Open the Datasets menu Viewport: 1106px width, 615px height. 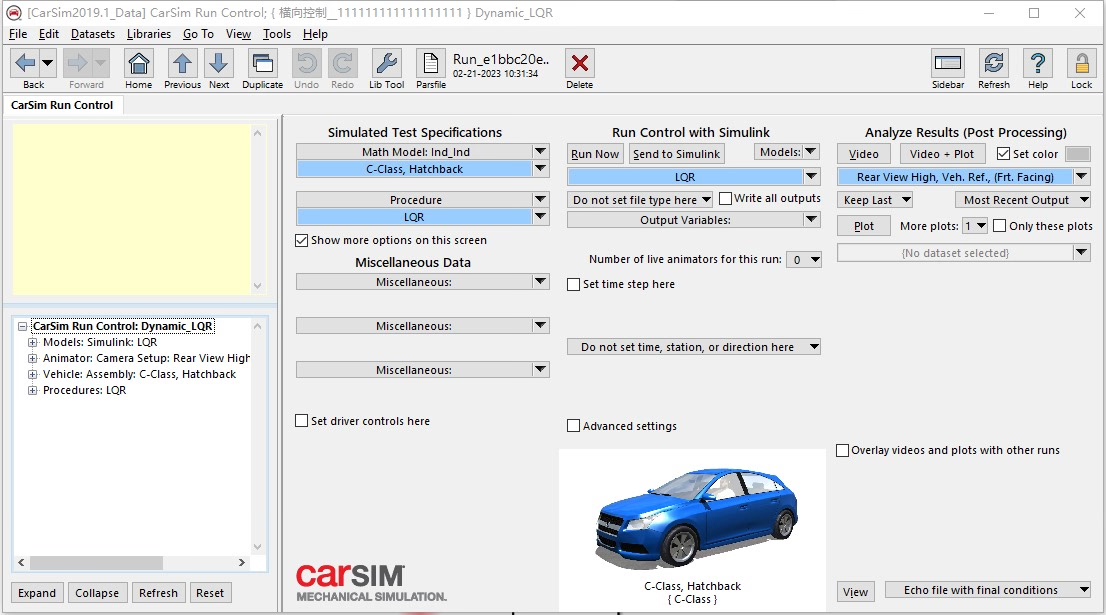point(92,34)
